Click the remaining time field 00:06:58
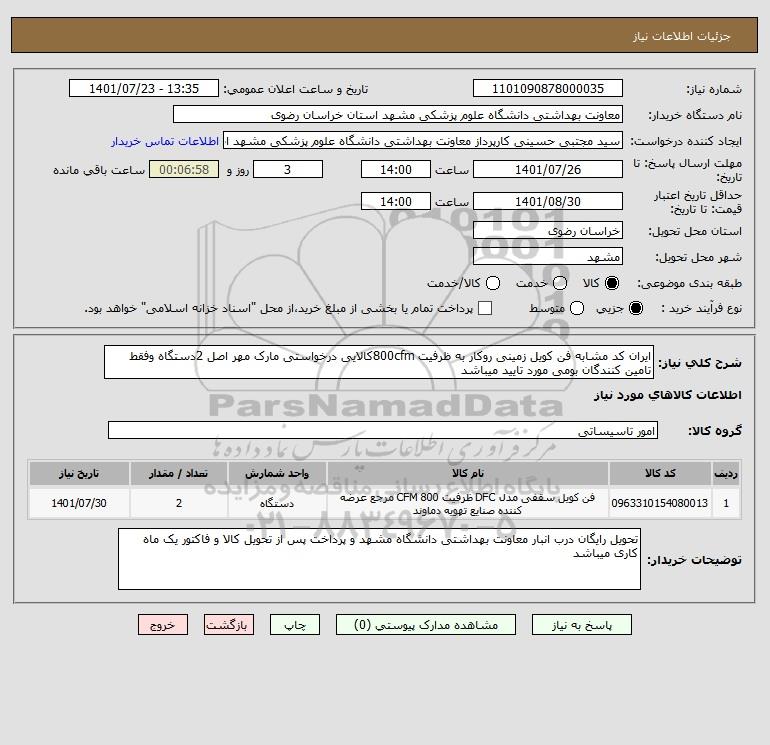This screenshot has width=770, height=745. (184, 169)
